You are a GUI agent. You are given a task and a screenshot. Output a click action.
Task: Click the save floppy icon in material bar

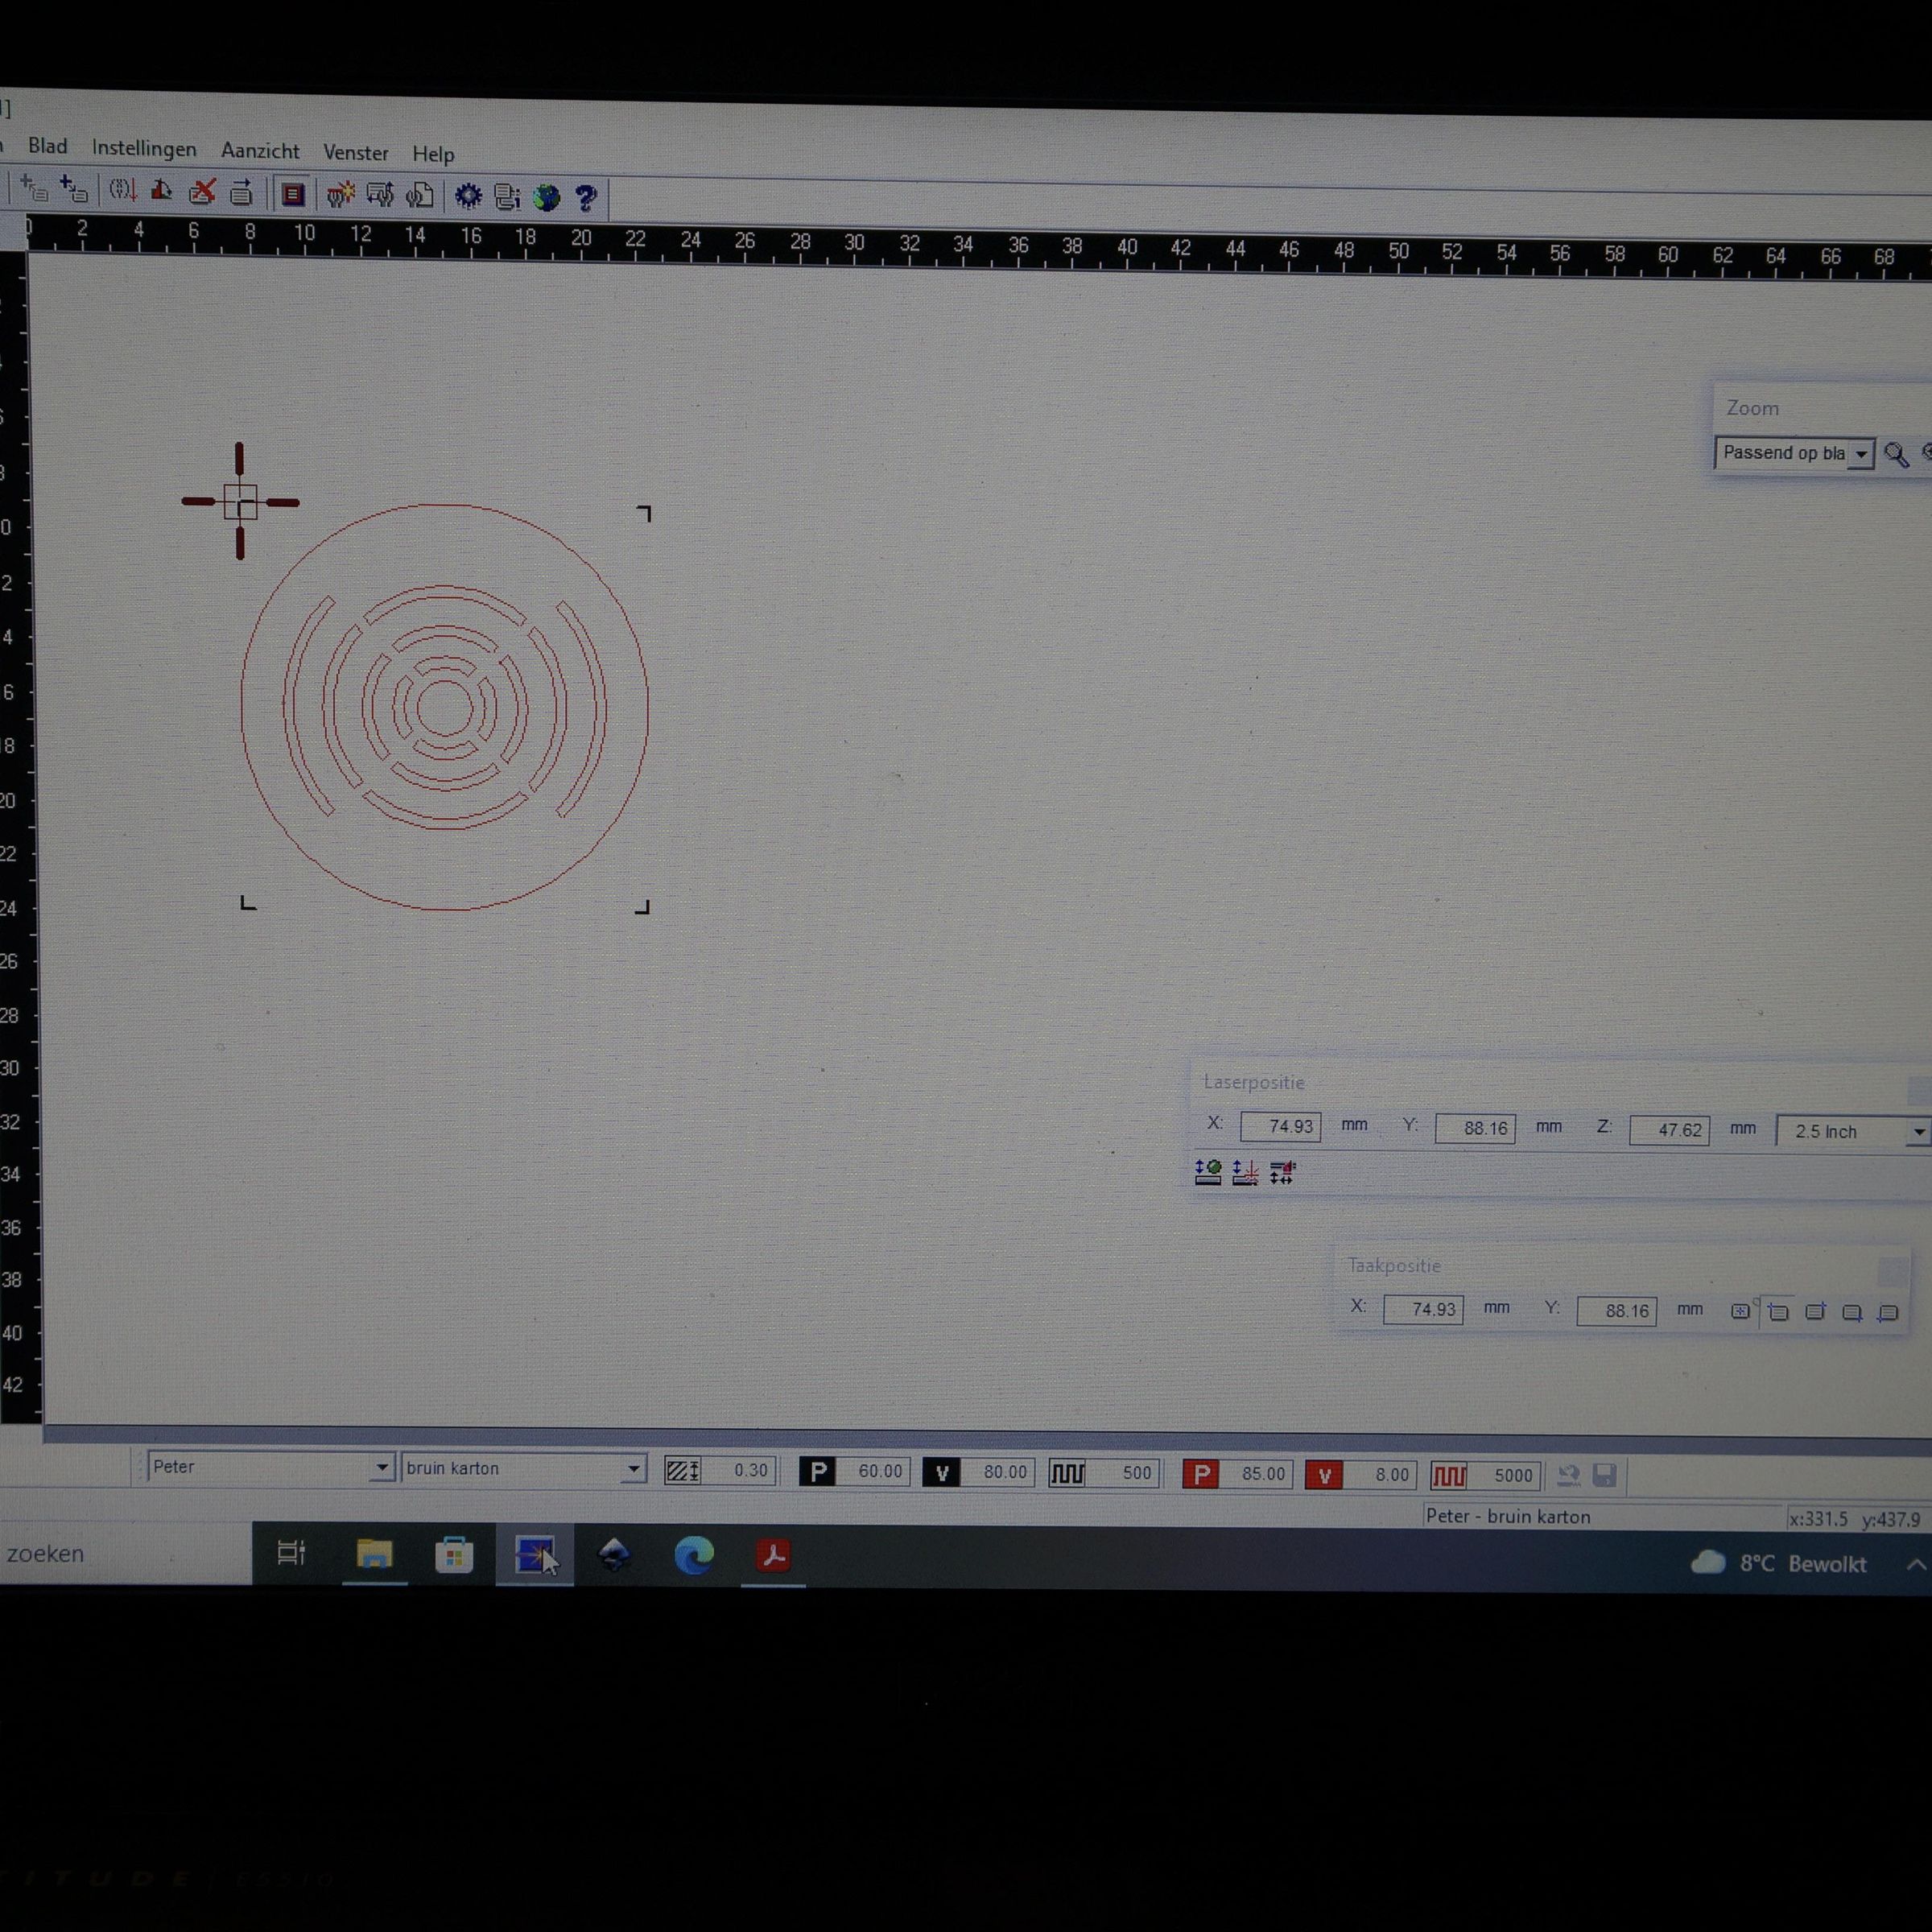(1604, 1476)
